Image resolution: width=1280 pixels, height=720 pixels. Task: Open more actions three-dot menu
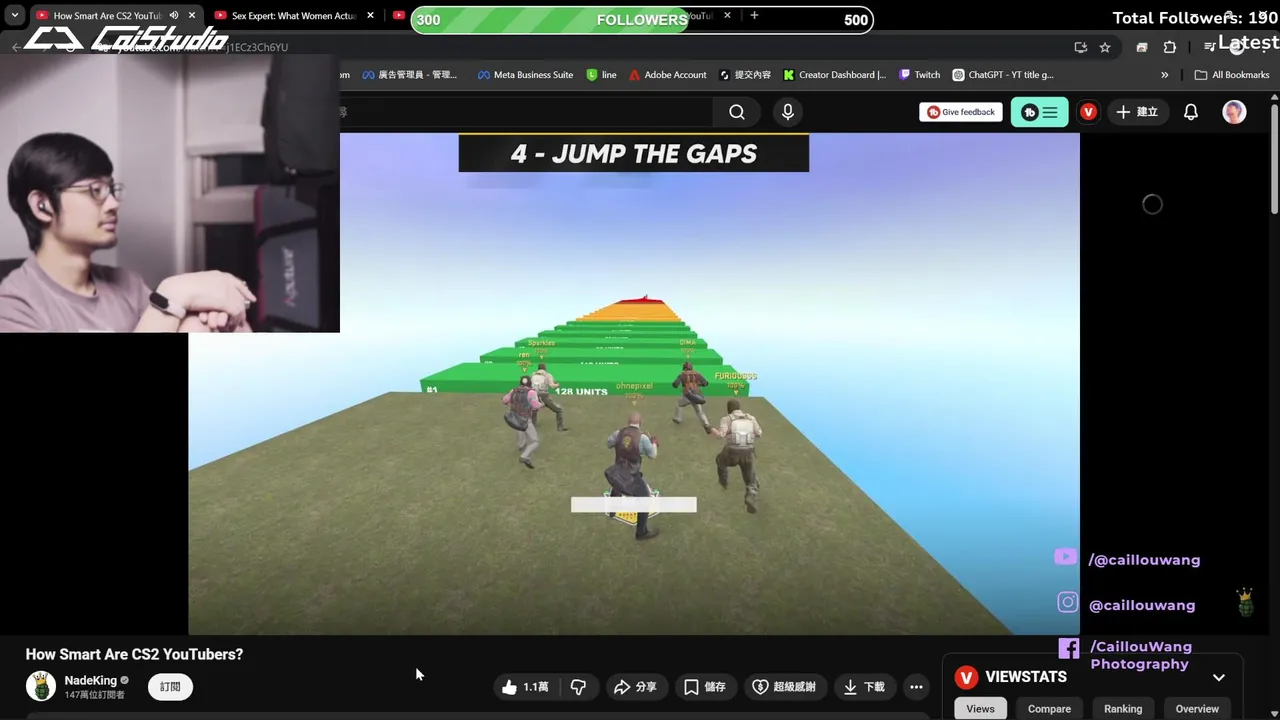pos(916,687)
